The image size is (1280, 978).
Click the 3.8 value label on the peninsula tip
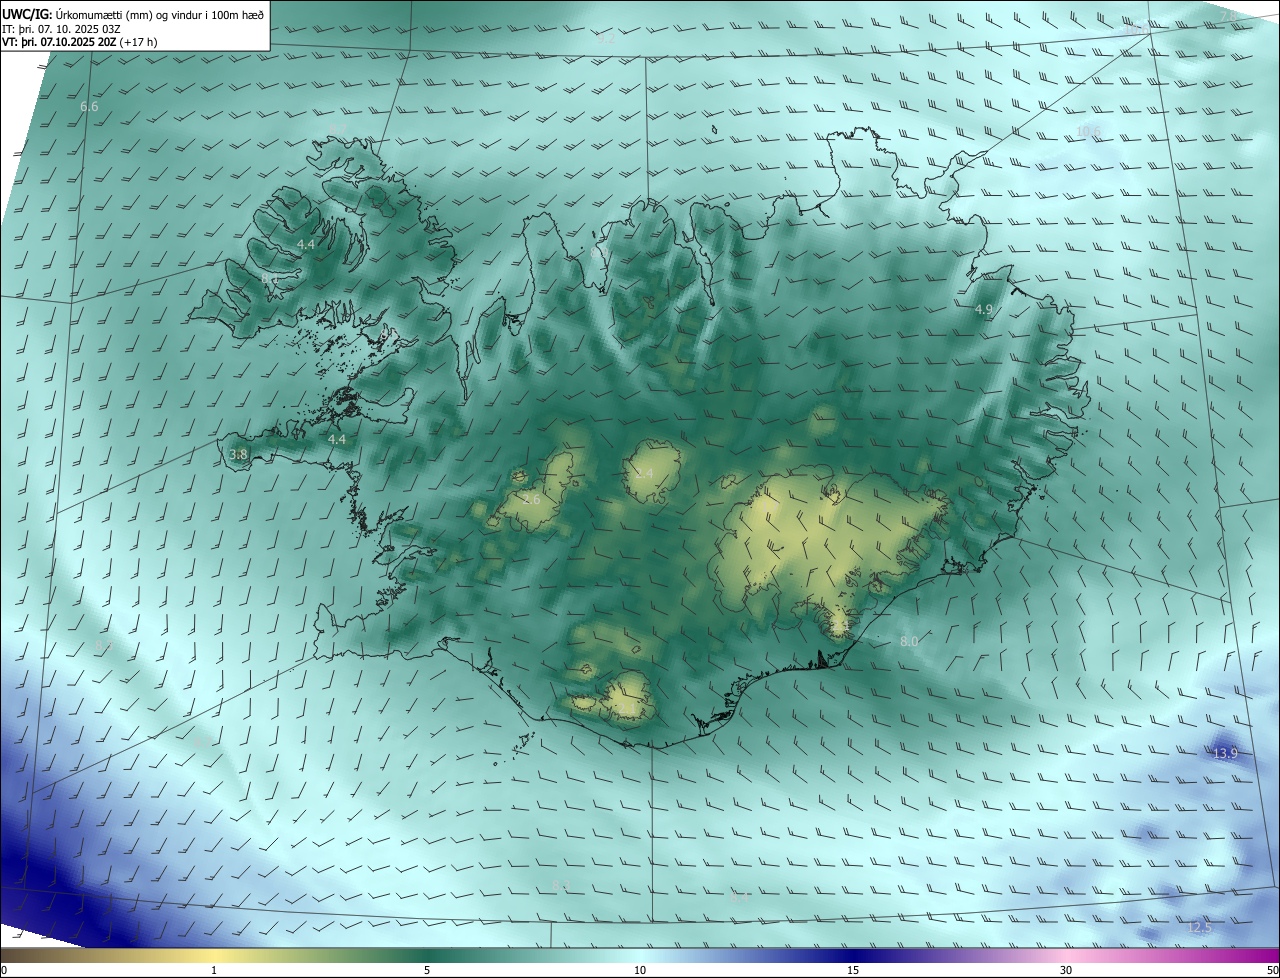click(x=238, y=454)
